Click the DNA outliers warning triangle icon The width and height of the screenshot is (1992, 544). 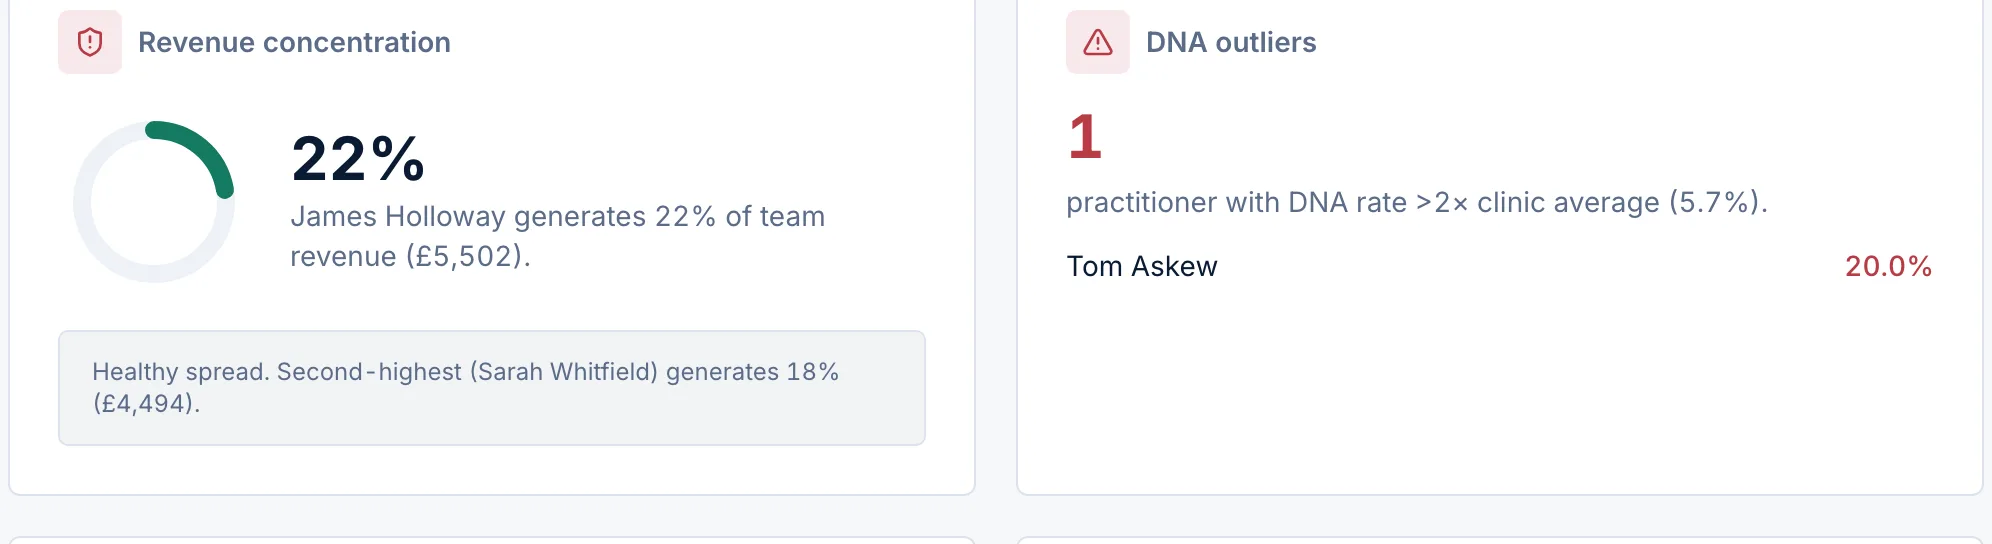[x=1098, y=42]
